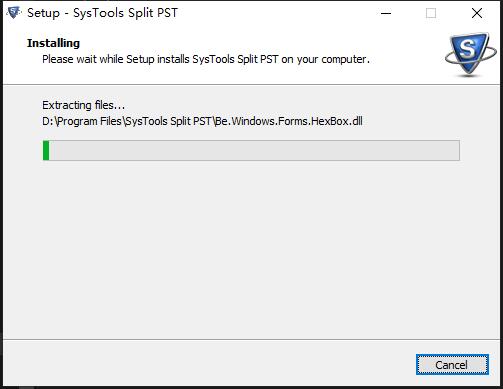This screenshot has height=389, width=503.
Task: Click the Be.Windows.Forms.HexBox.dll filename
Action: click(x=289, y=121)
